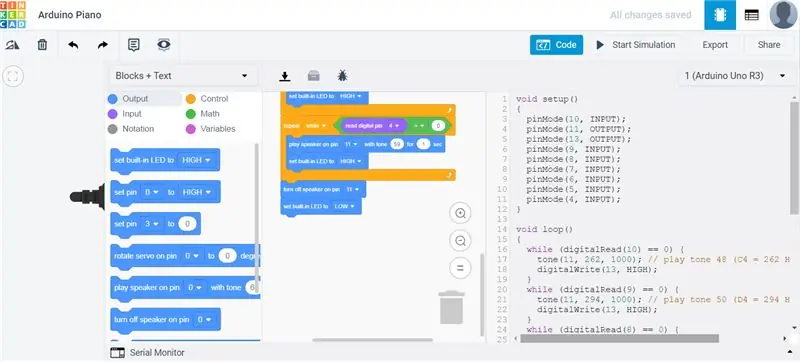Image resolution: width=800 pixels, height=362 pixels.
Task: Expand HIGH dropdown in set built-in LED palette block
Action: coord(196,160)
